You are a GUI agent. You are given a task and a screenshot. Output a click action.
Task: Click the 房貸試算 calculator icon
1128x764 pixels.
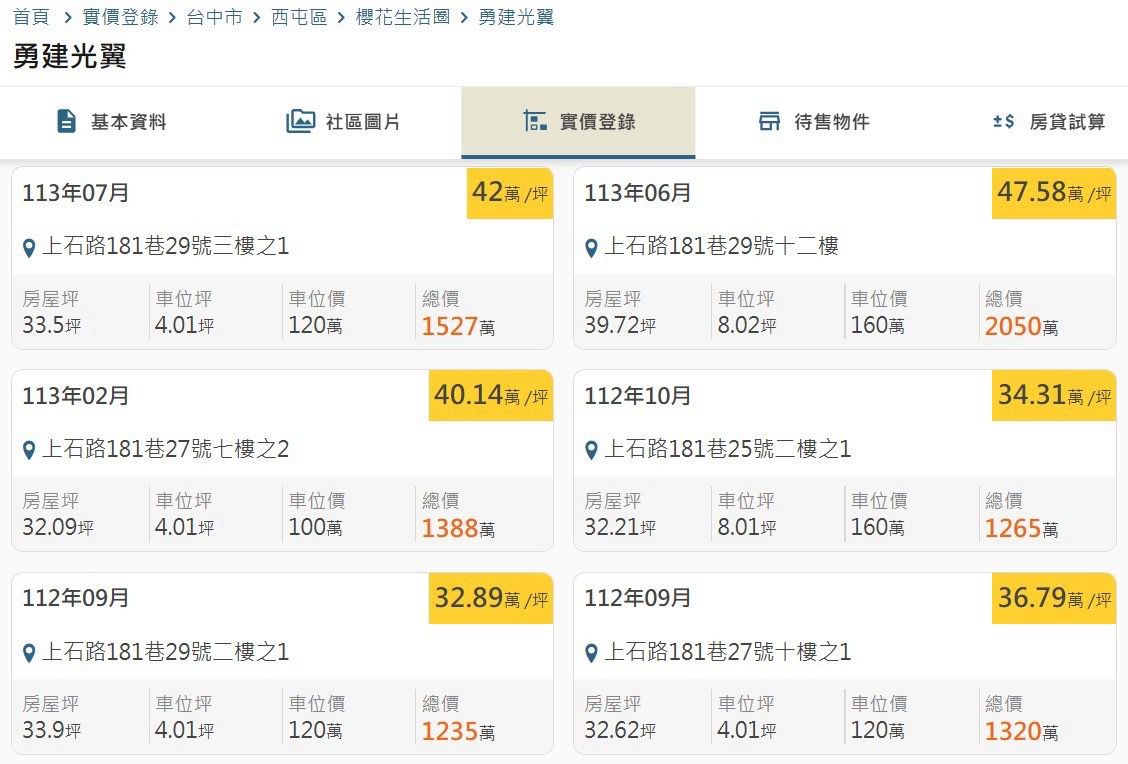click(1003, 122)
